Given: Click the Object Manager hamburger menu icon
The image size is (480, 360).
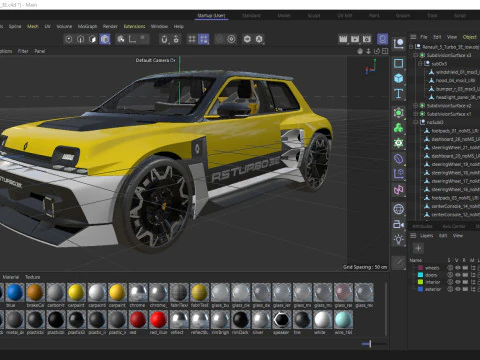Looking at the screenshot, I should [413, 37].
